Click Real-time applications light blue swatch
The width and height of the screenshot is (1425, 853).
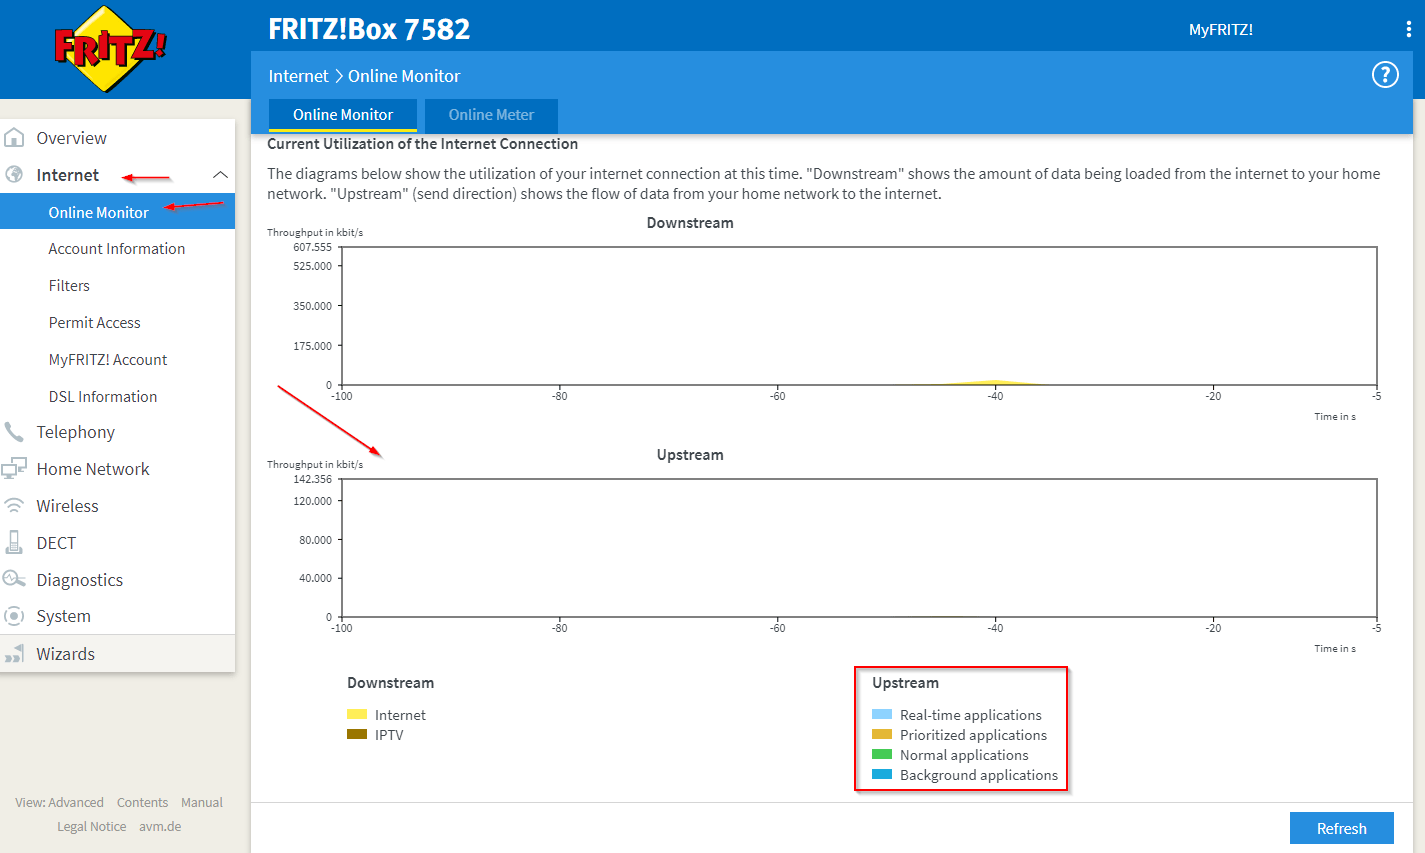[x=882, y=714]
